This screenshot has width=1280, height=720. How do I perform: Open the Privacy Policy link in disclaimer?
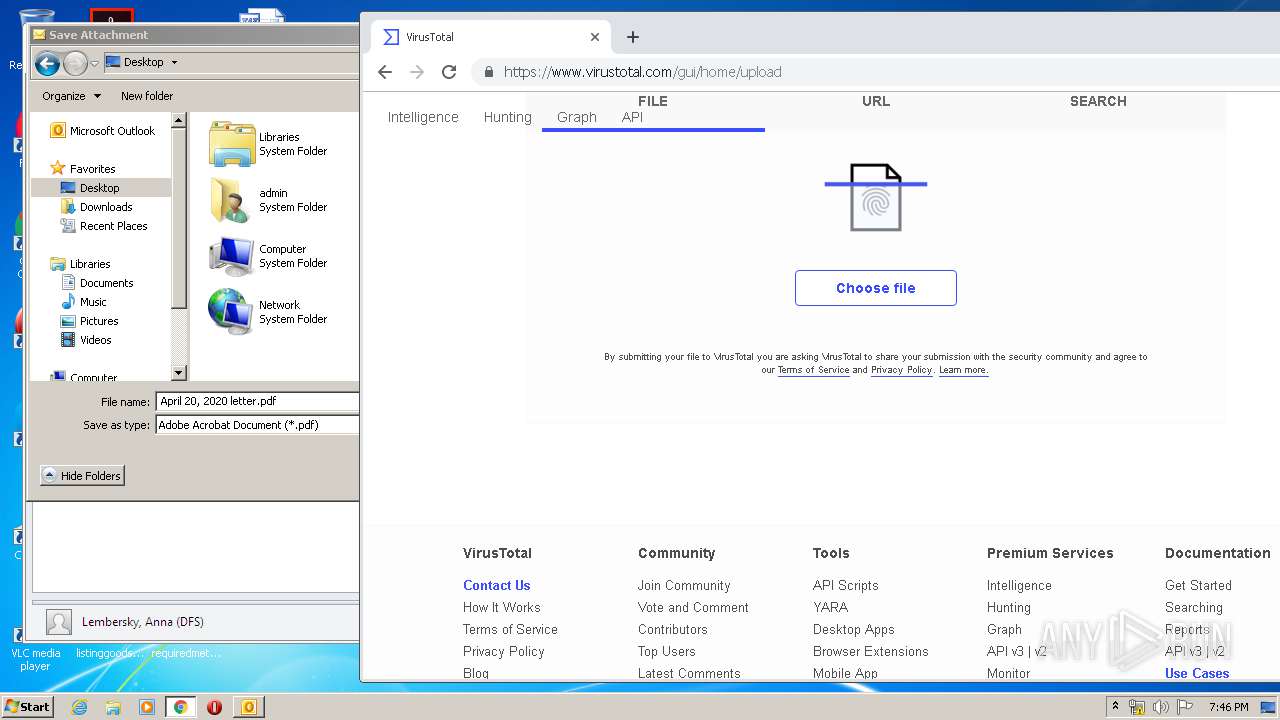coord(901,370)
